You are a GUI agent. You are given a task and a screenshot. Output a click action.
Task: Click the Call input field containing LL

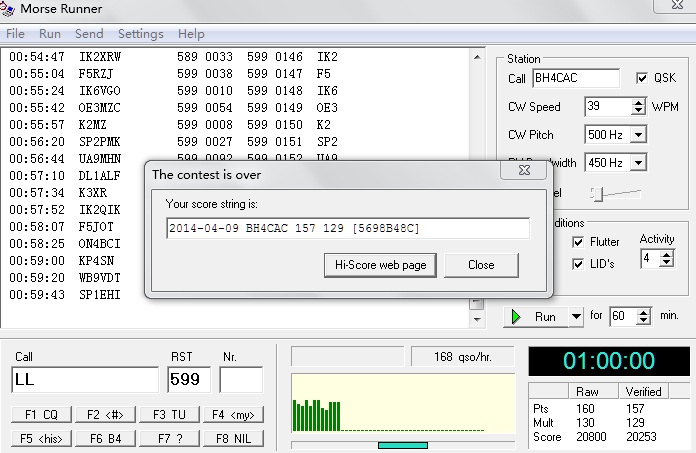85,380
